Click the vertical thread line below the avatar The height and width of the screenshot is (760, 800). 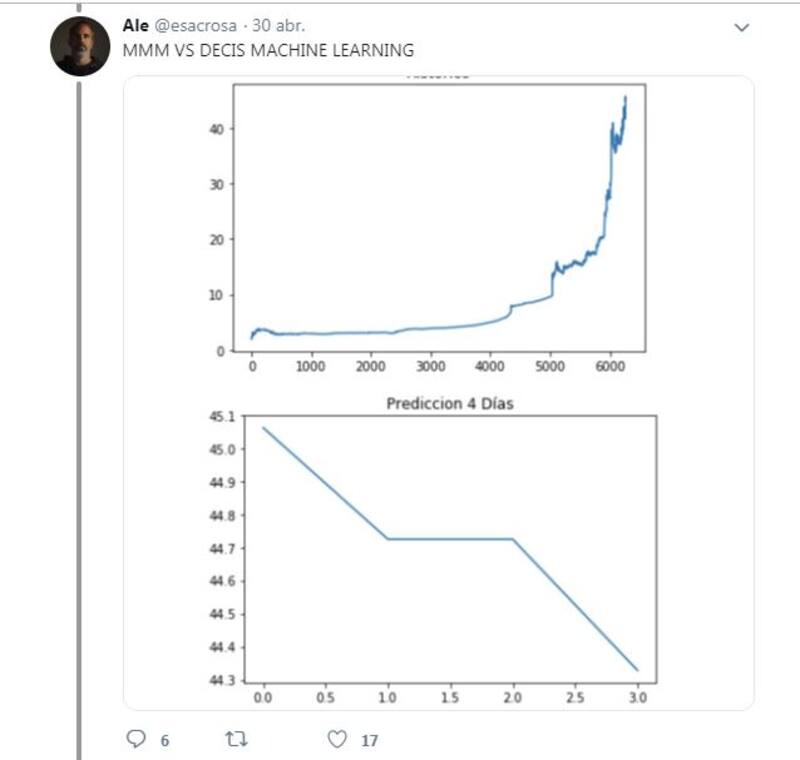click(79, 400)
